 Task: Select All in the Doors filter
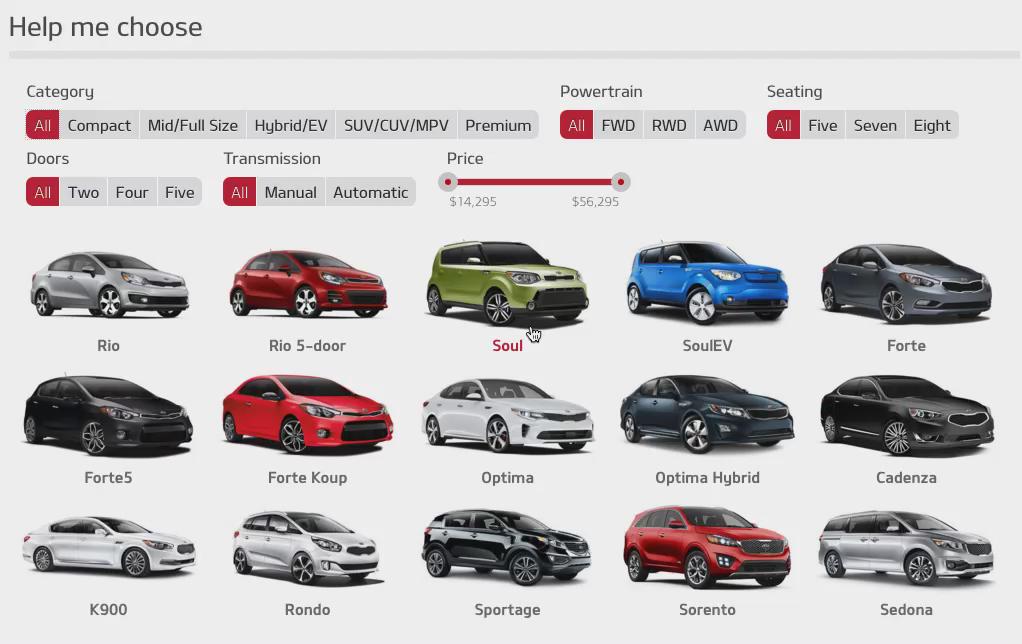[x=42, y=192]
